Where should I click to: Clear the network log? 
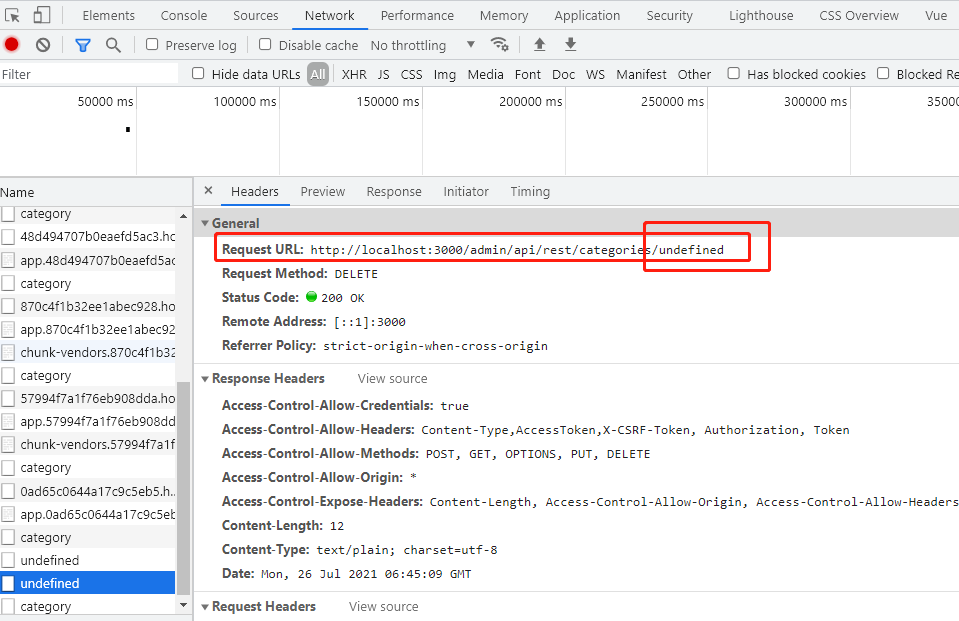43,45
